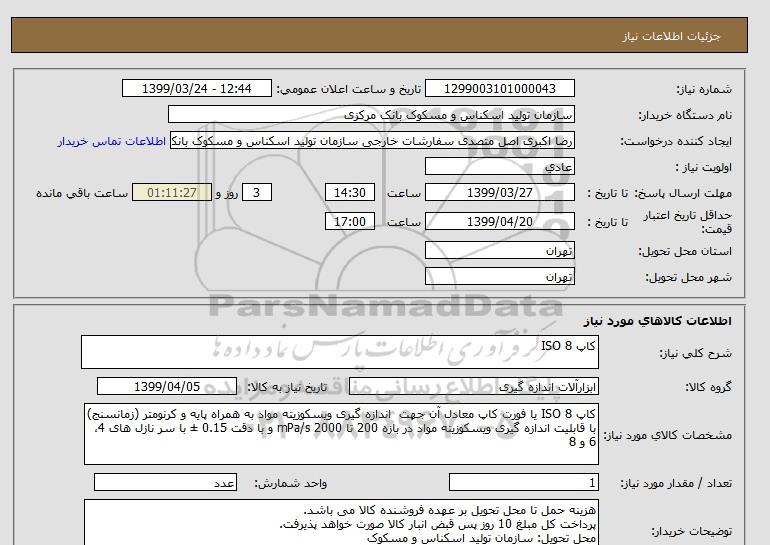Screen dimensions: 770x545
Task: Click the تعداد / مقدار مورد نیاز label
Action: [676, 484]
